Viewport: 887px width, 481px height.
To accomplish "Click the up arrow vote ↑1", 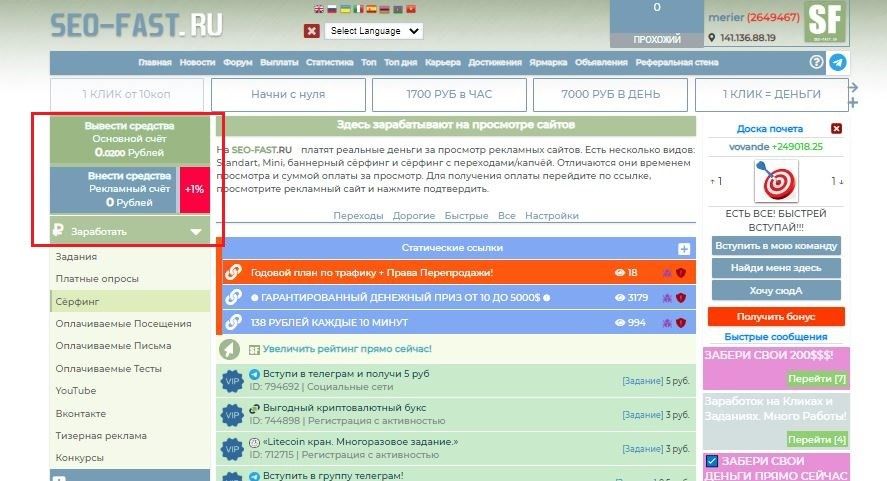I will click(716, 181).
